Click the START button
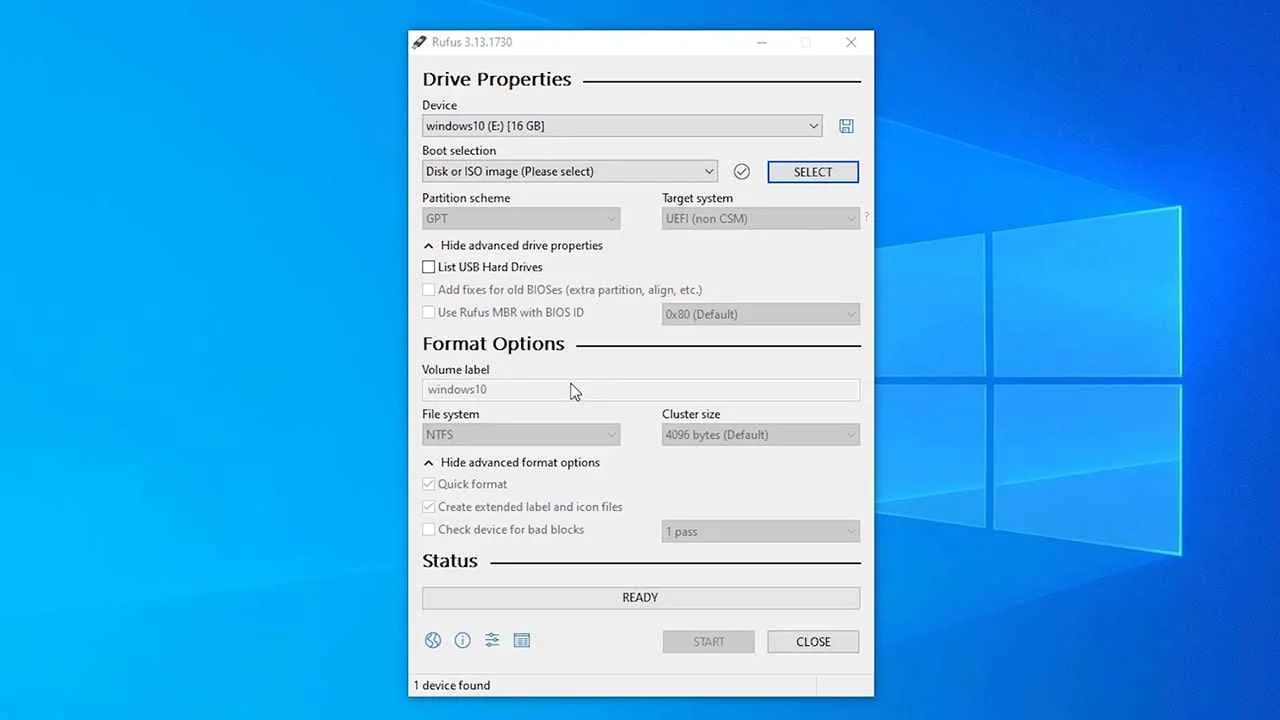This screenshot has width=1280, height=720. 709,642
